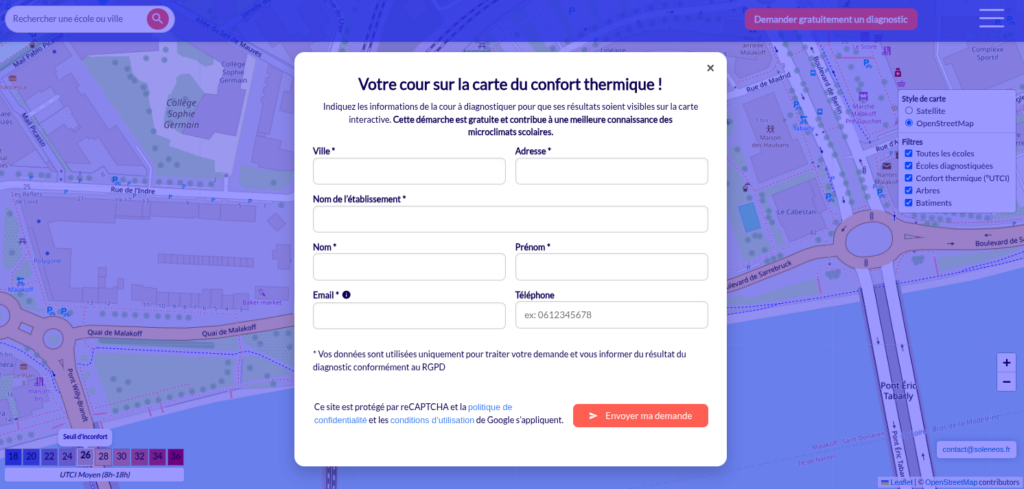Uncheck the Arbres filter

pos(908,190)
